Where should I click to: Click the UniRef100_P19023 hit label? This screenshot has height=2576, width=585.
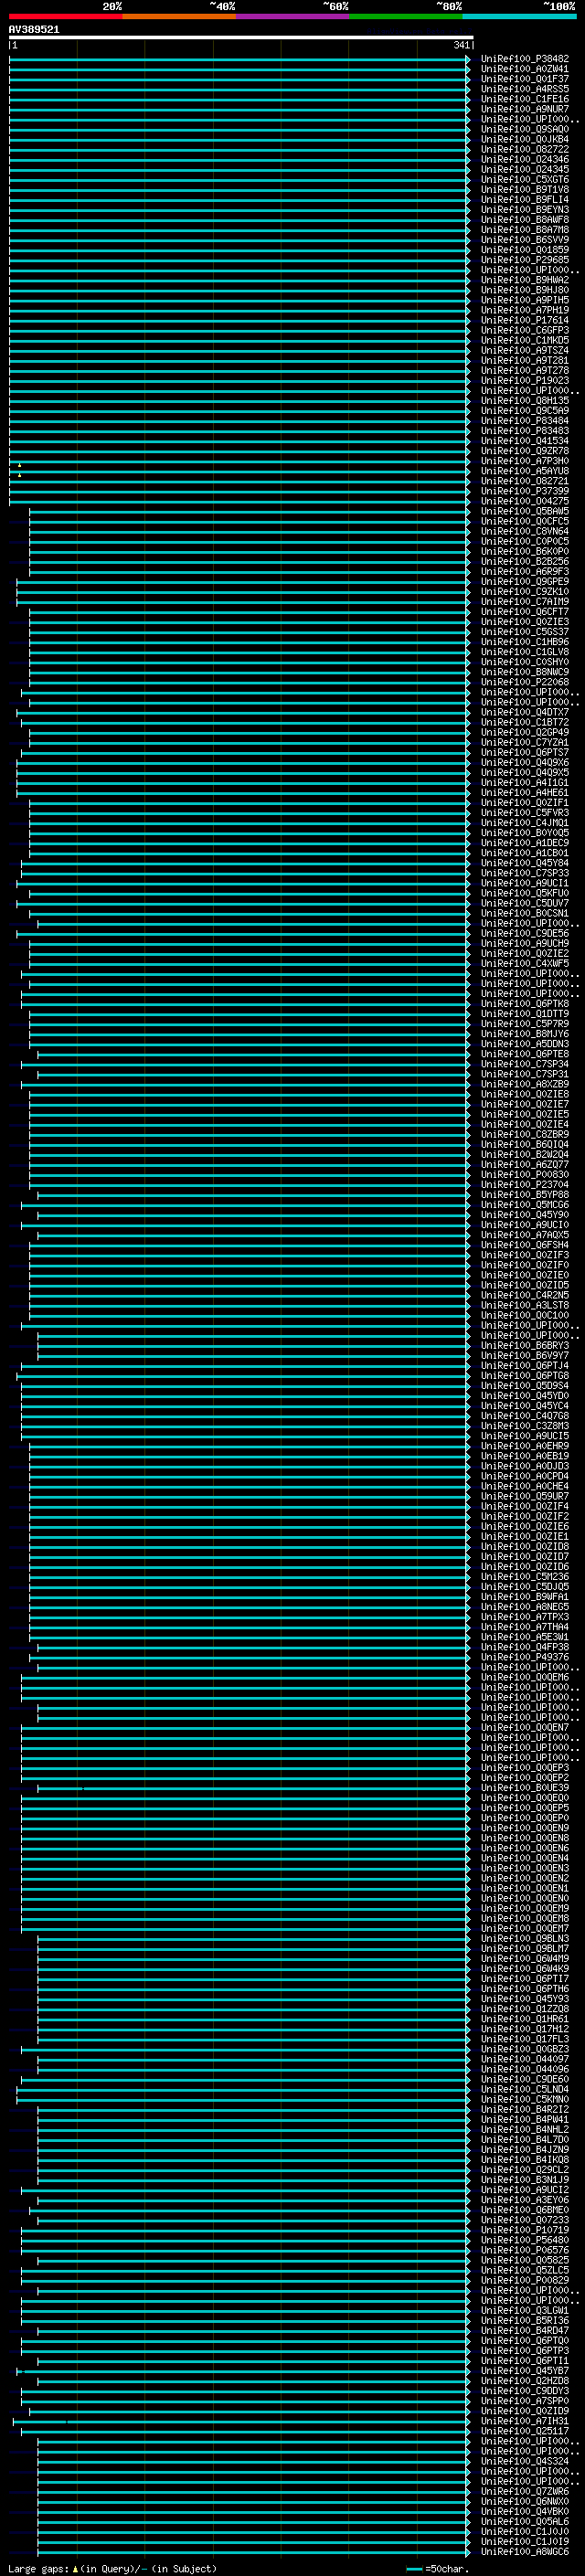click(x=525, y=380)
